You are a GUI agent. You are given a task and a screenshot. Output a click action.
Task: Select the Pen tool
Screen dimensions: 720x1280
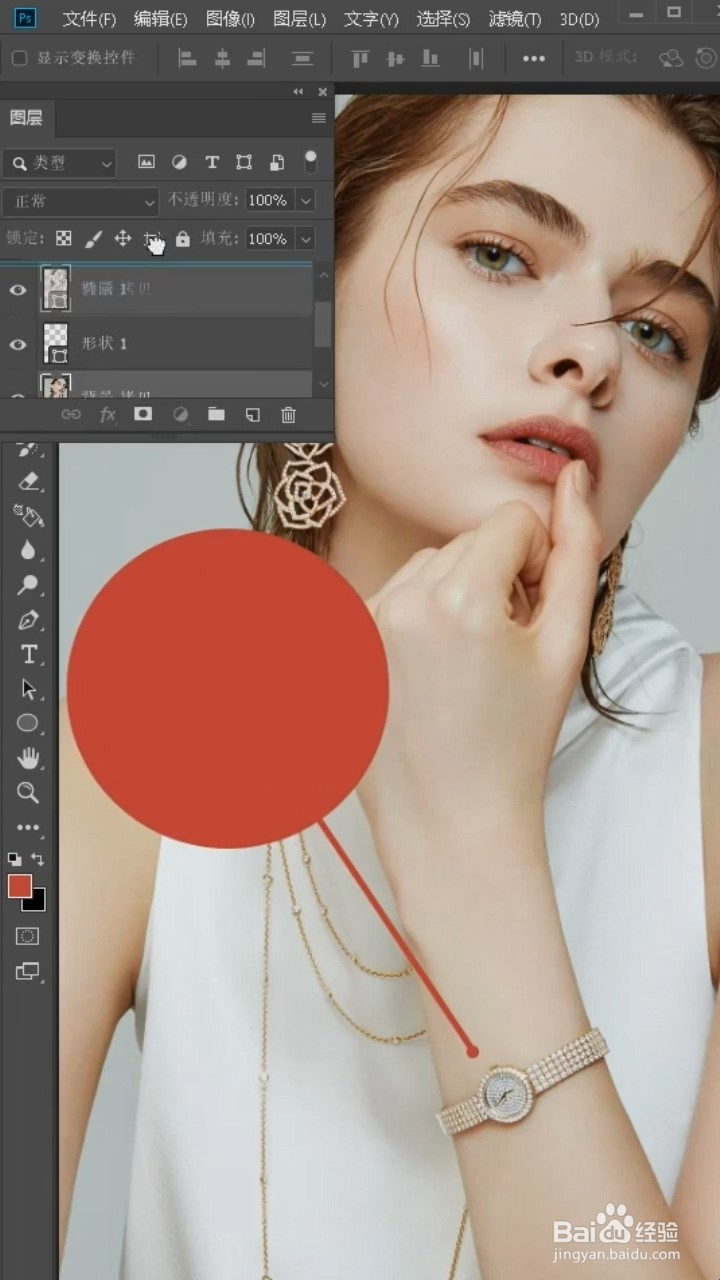pyautogui.click(x=28, y=620)
